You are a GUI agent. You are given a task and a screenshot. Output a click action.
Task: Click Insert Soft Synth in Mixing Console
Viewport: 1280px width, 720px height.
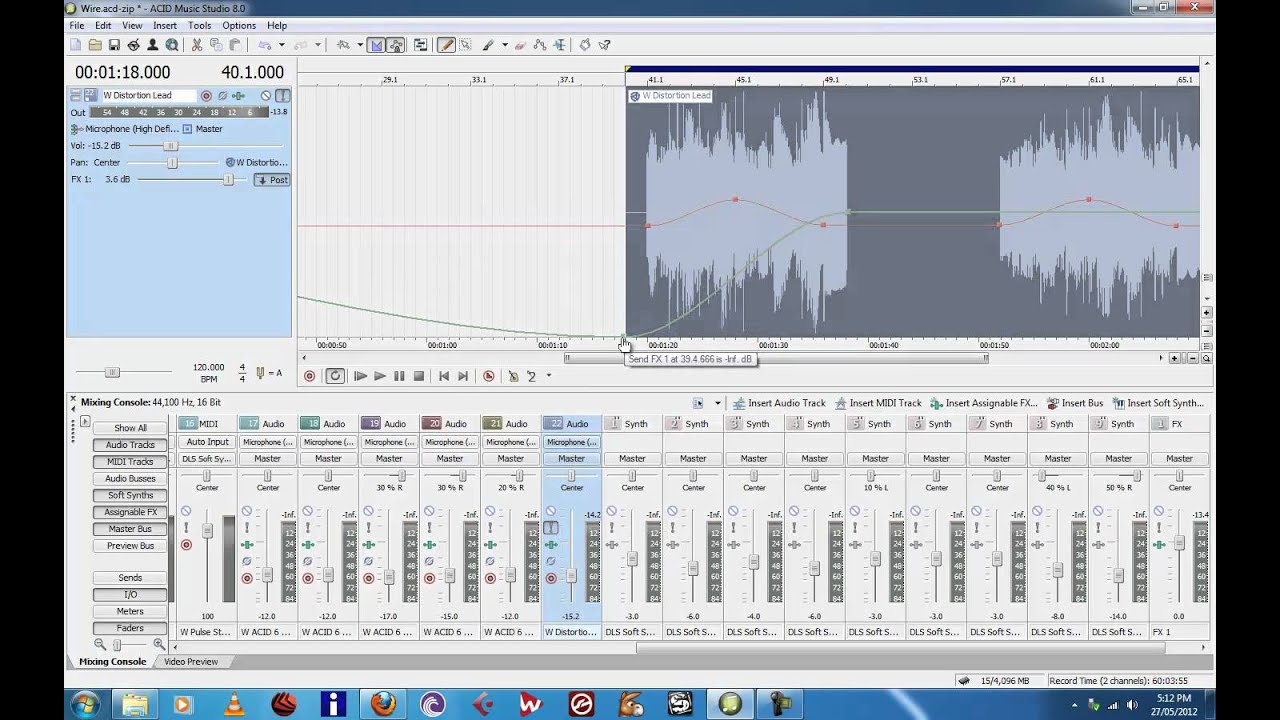click(1158, 403)
